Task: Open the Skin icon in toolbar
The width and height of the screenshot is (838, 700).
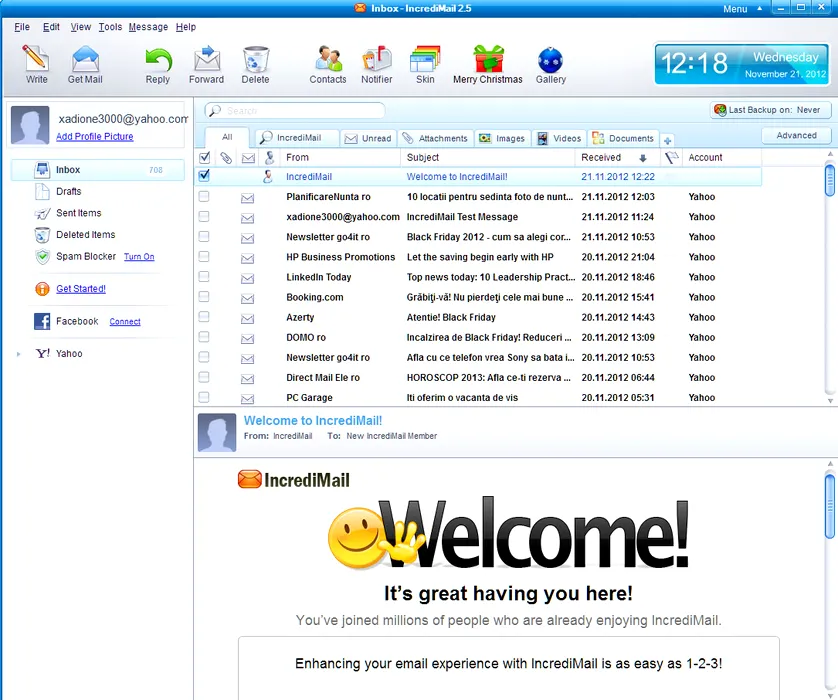Action: pyautogui.click(x=425, y=59)
